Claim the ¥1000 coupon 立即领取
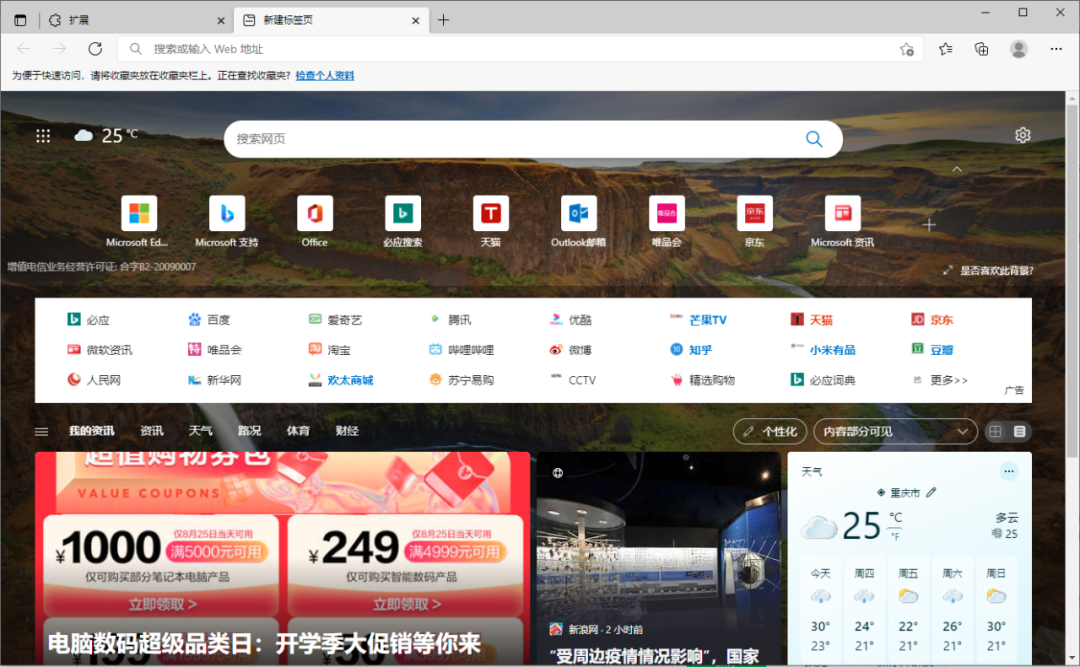 pos(163,604)
